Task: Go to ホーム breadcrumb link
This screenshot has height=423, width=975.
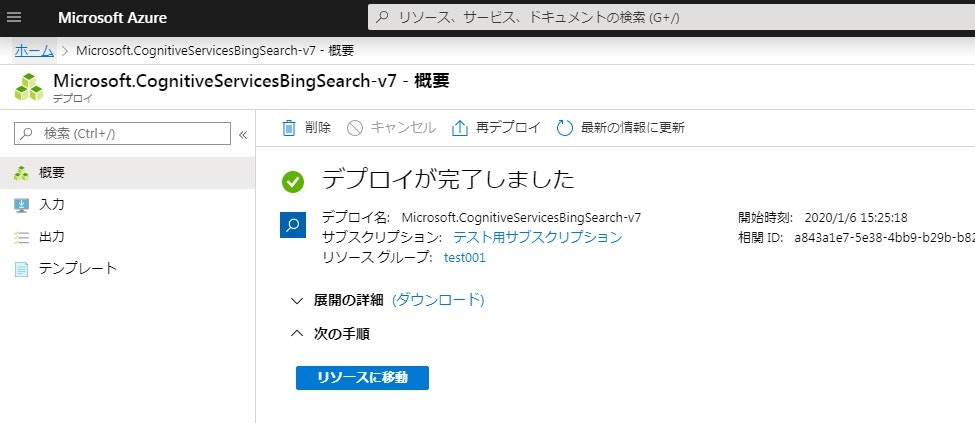Action: tap(34, 50)
